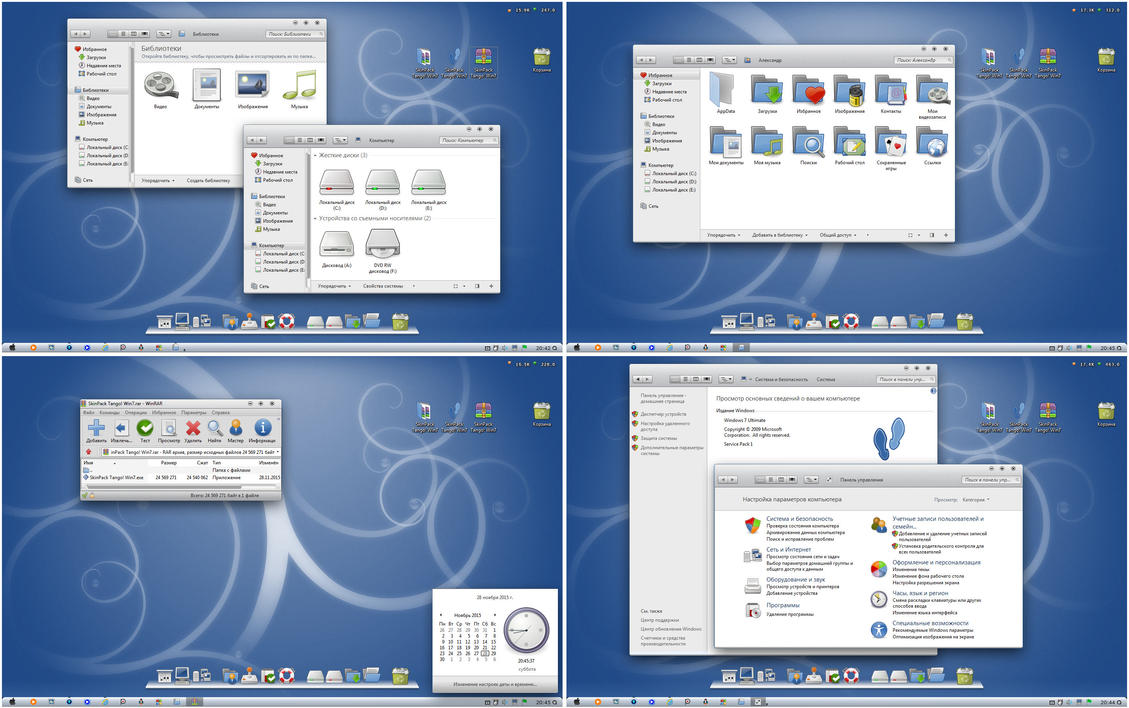Expand the Просмотр Категория dropdown
Image resolution: width=1129 pixels, height=708 pixels.
pos(975,499)
